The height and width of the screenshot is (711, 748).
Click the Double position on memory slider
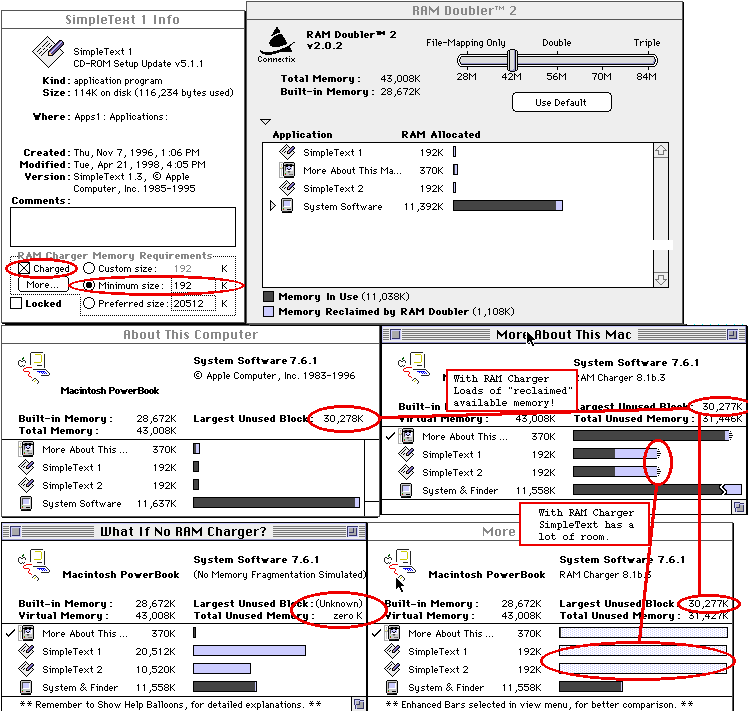[557, 60]
